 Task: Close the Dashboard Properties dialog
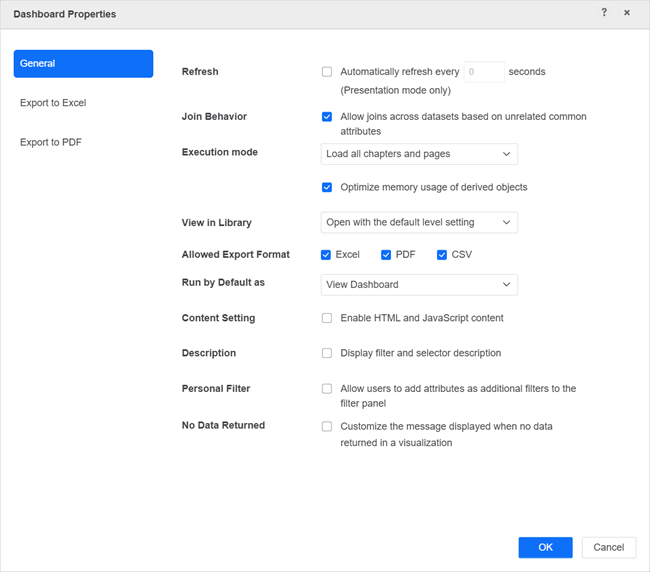tap(627, 13)
